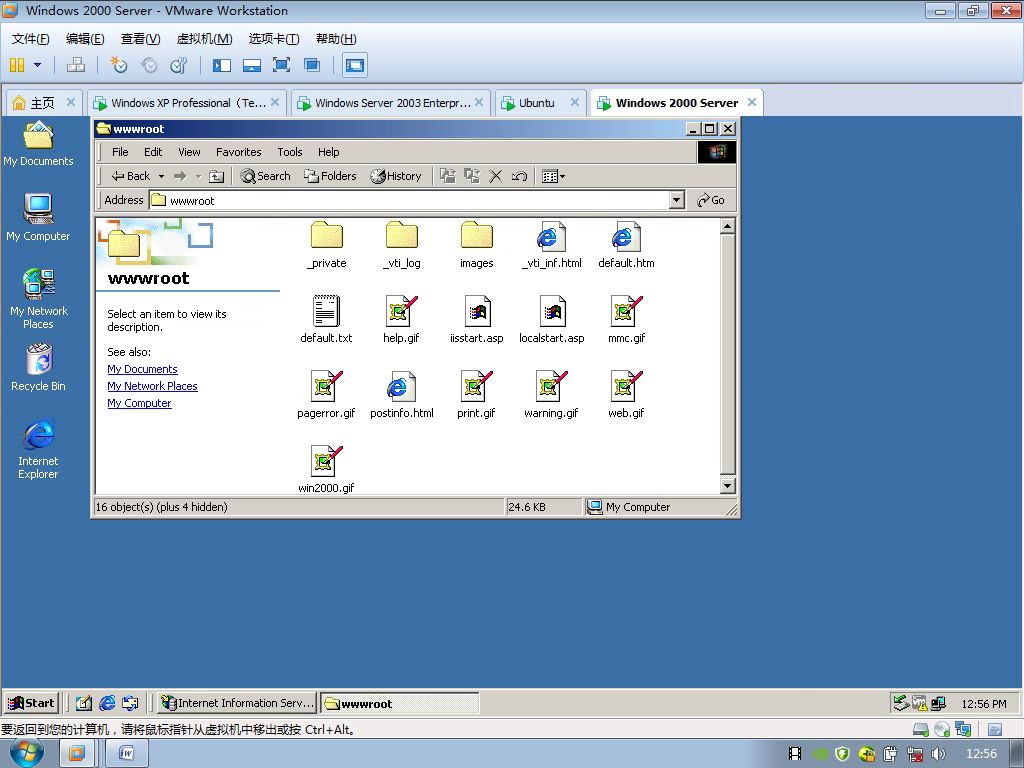
Task: Close the Ubuntu VM tab
Action: tap(575, 102)
